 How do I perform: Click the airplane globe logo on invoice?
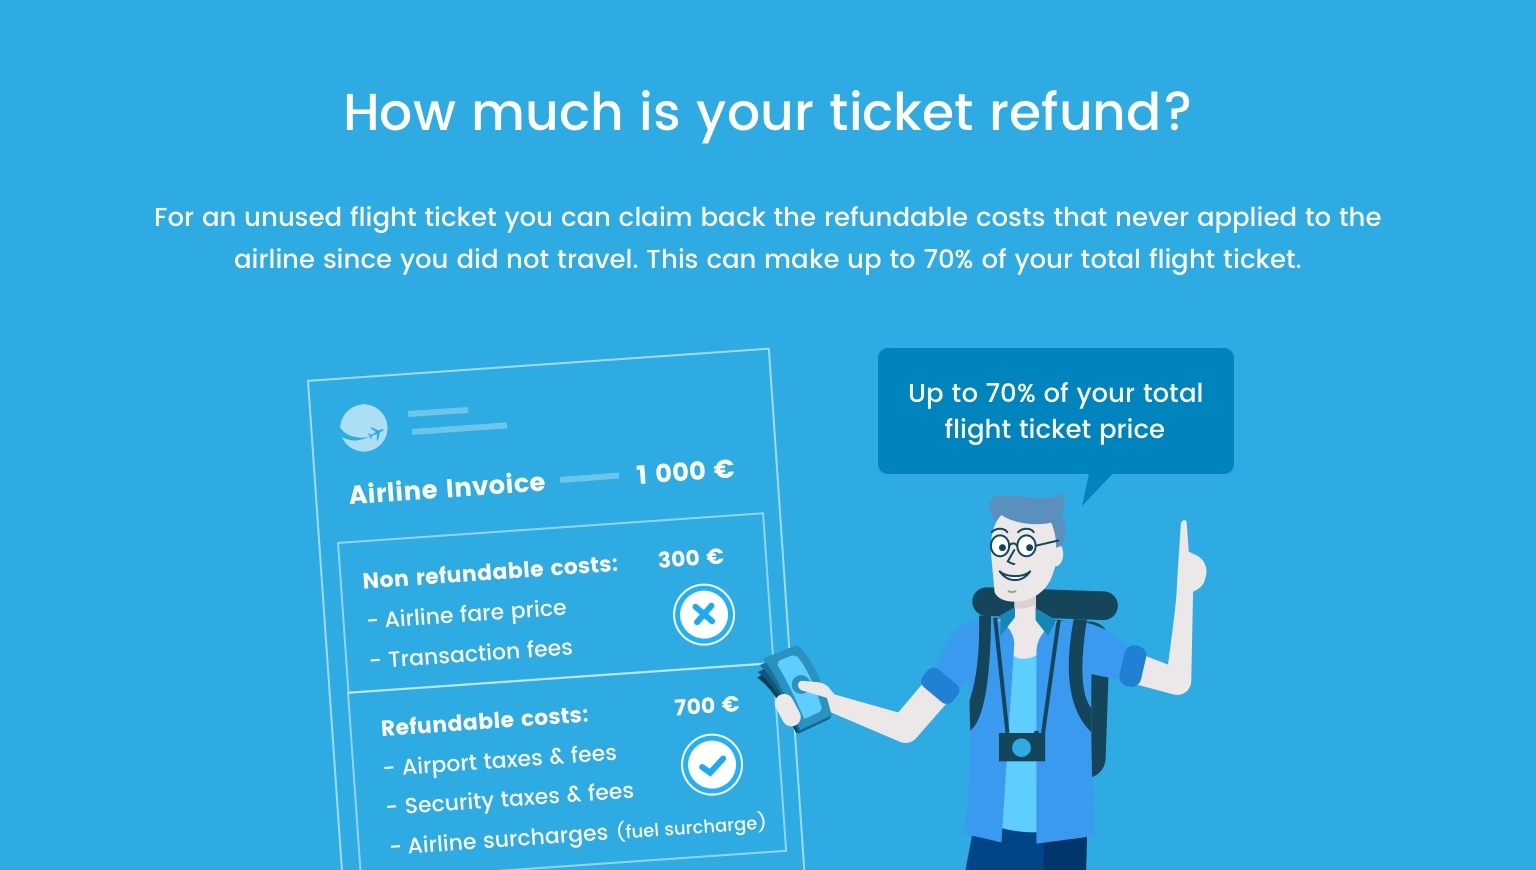tap(363, 428)
